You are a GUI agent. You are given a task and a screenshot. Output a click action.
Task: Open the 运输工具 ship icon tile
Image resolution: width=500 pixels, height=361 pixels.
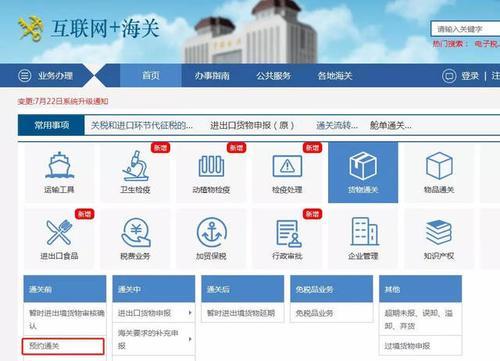(59, 172)
